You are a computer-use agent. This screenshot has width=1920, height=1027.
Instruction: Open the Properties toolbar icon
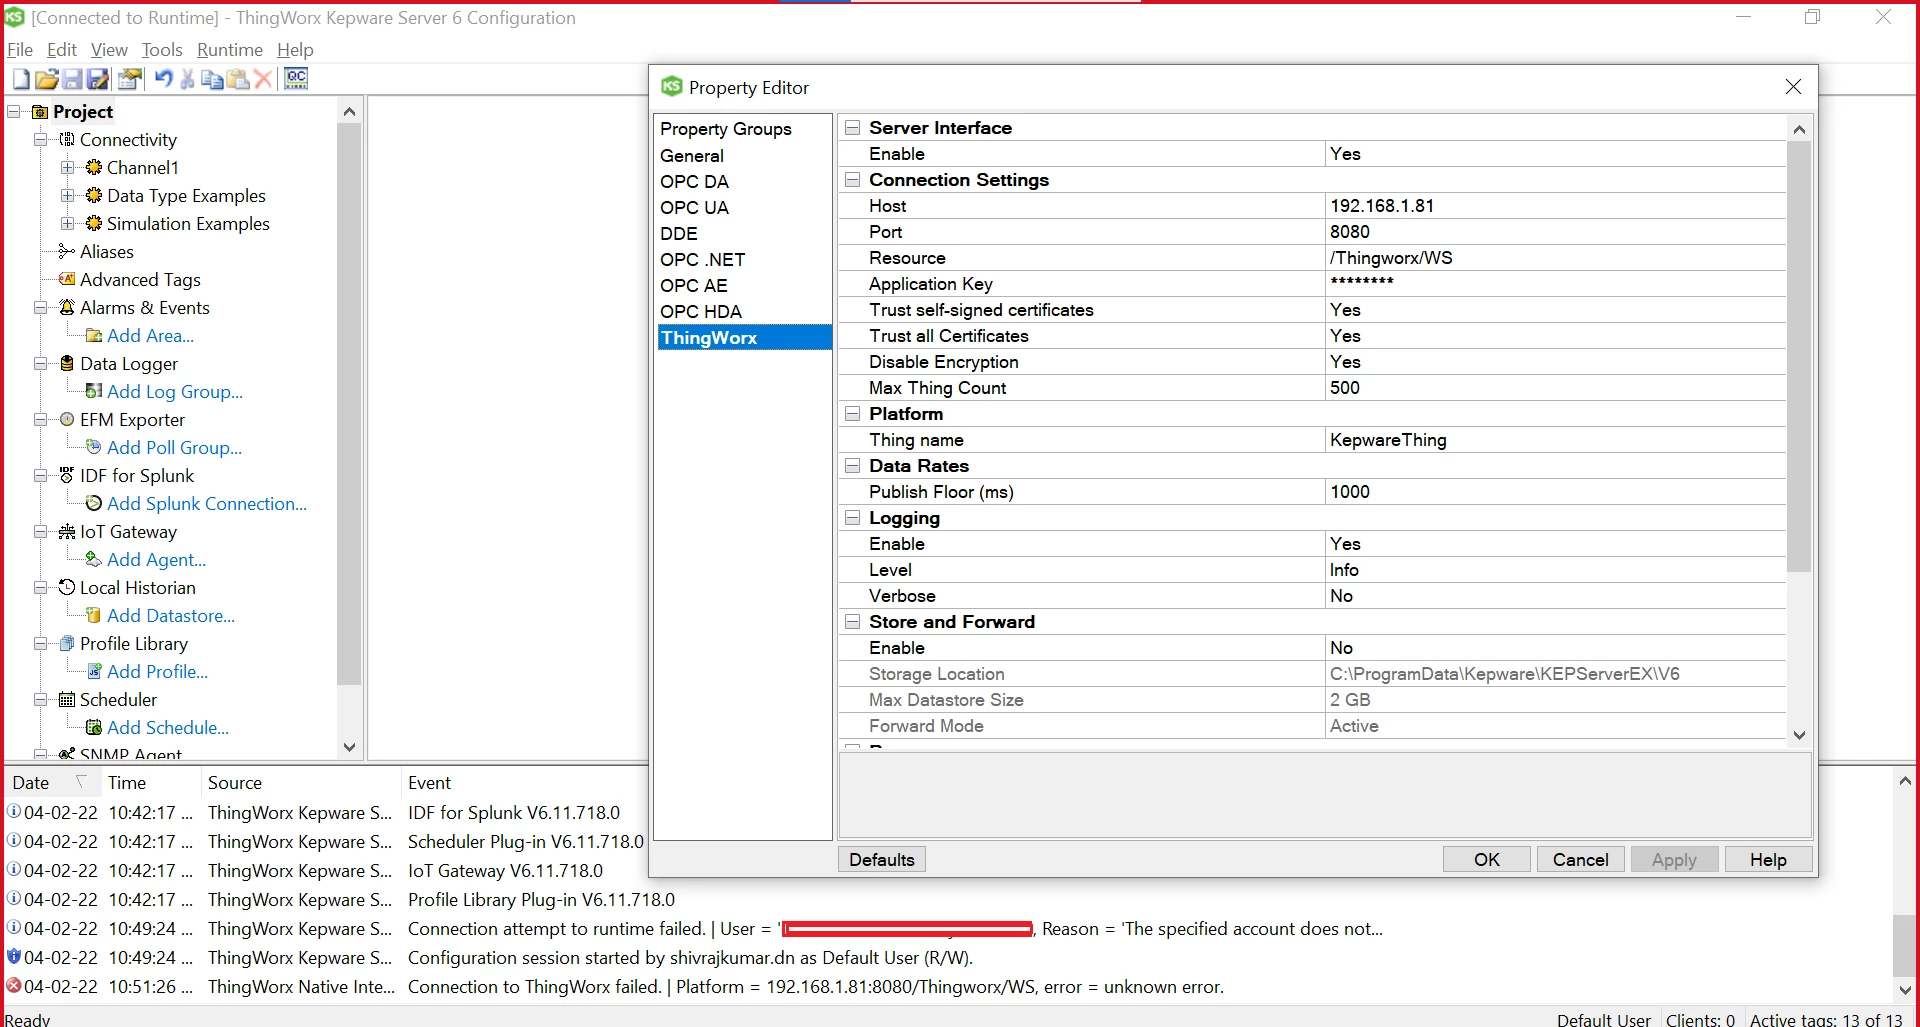pos(130,79)
